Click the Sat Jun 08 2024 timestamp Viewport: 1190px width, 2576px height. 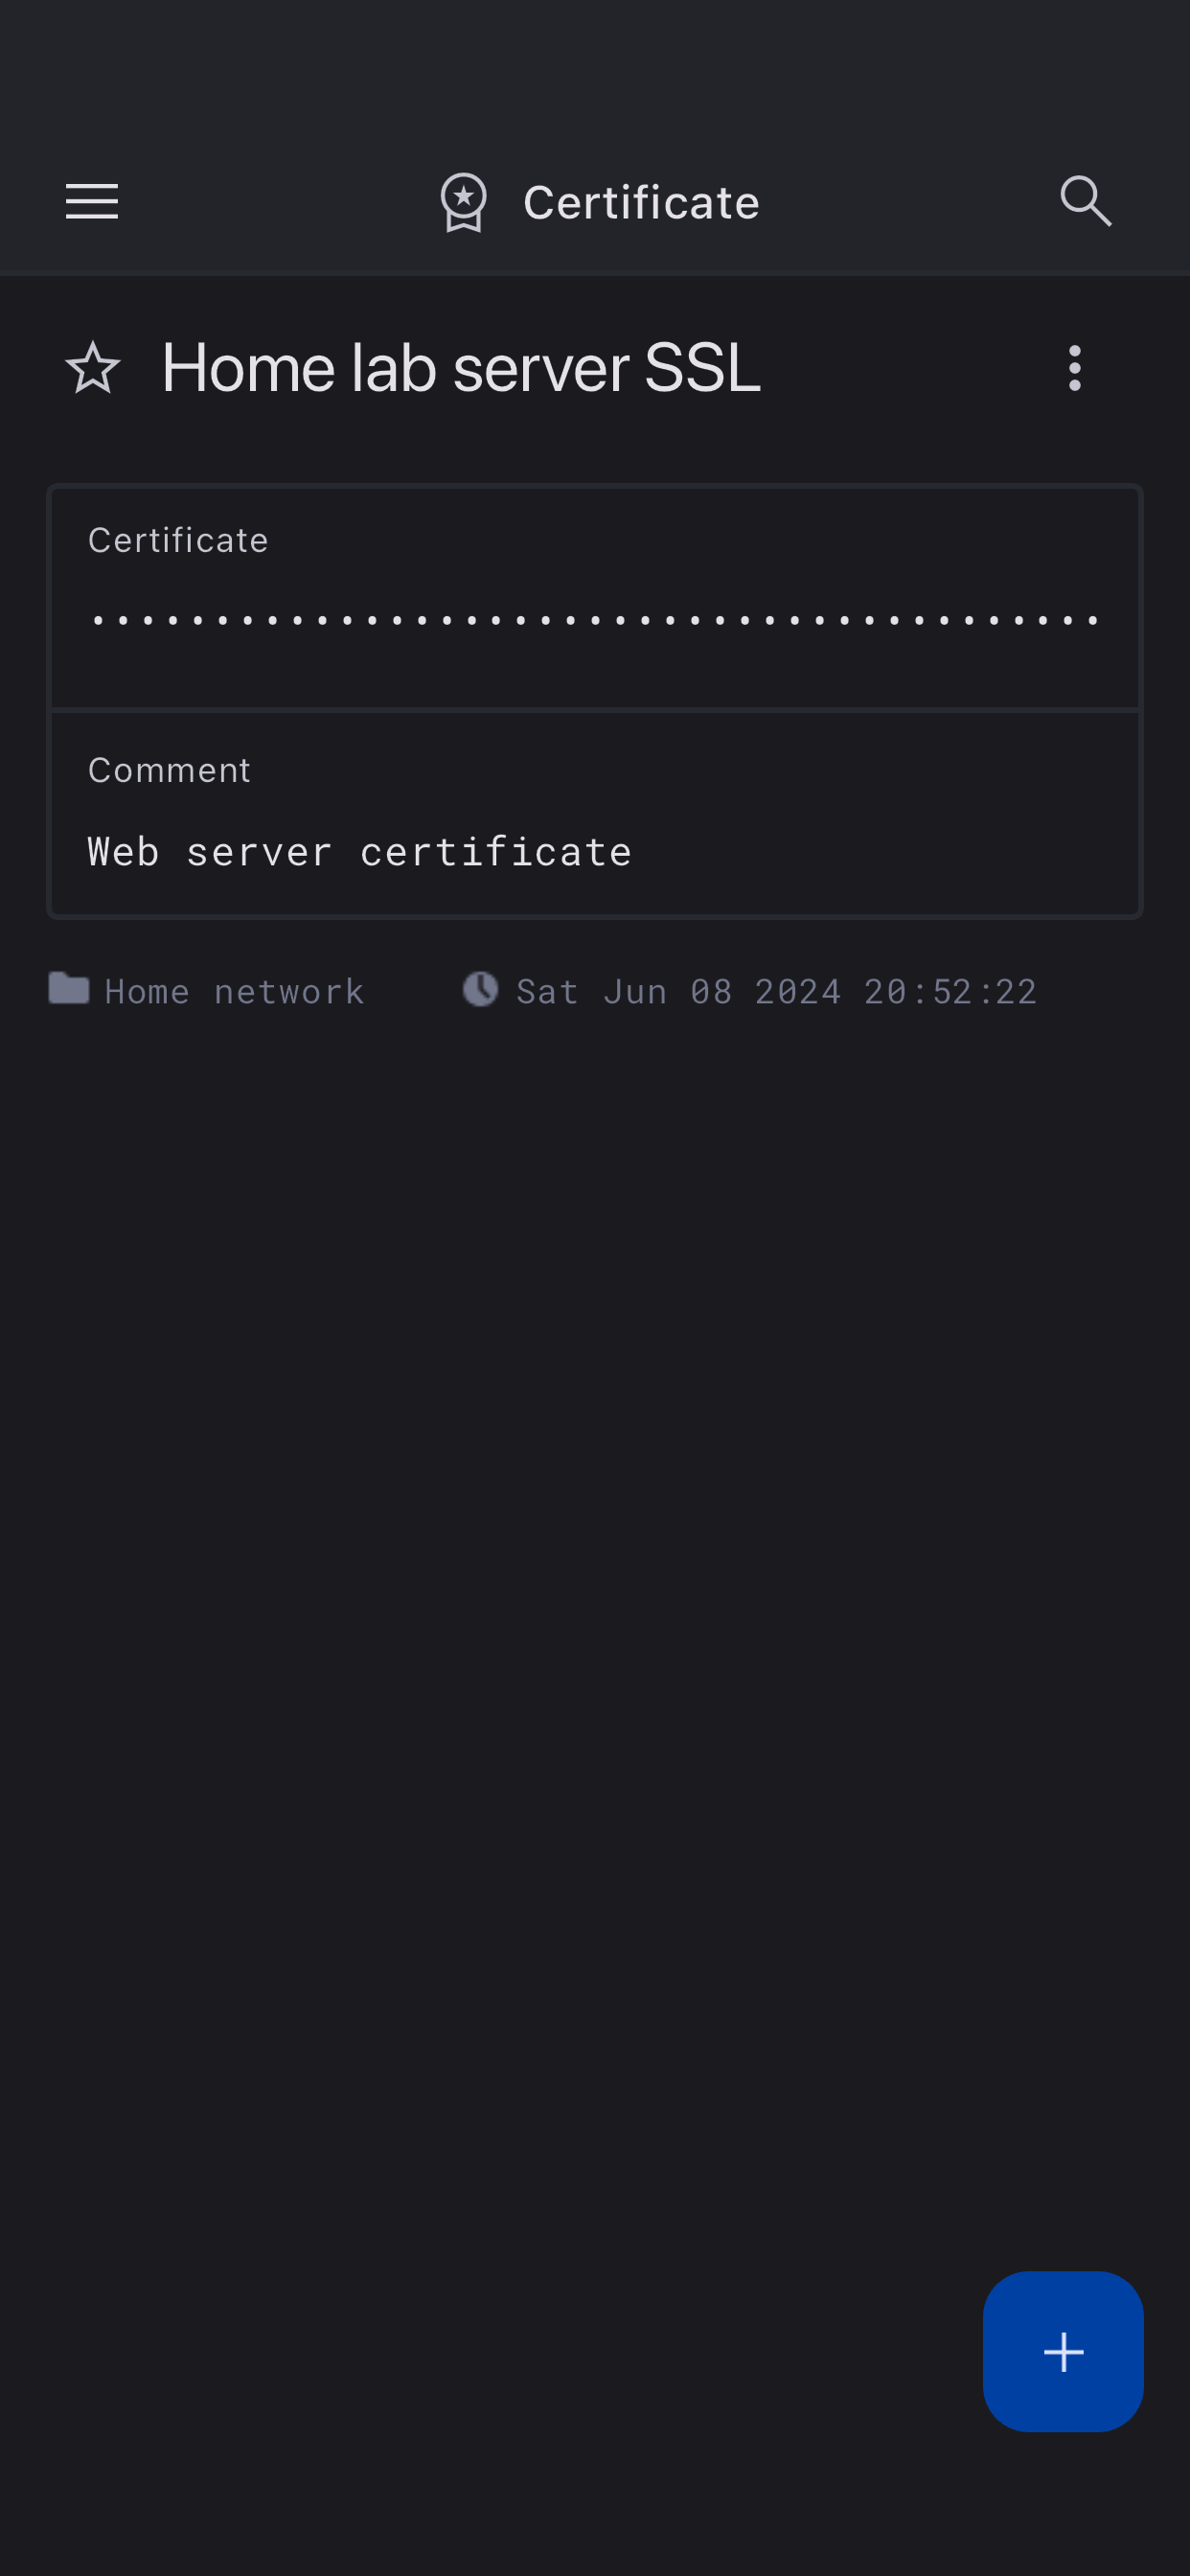click(776, 991)
